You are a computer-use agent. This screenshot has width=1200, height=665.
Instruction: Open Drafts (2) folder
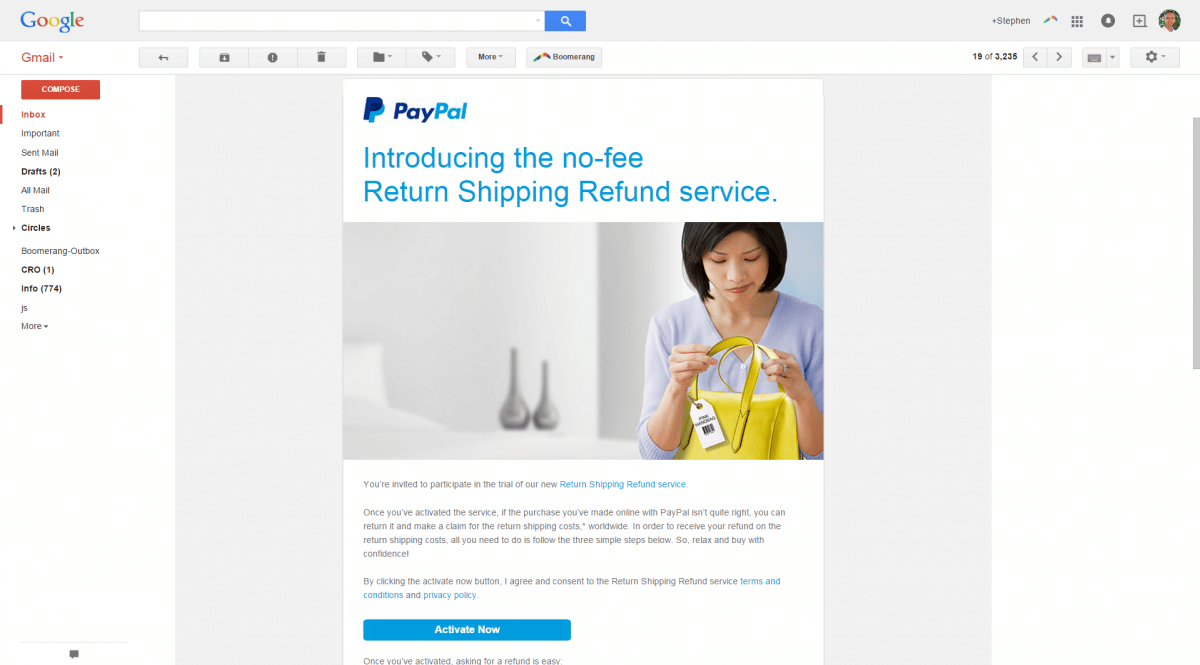[x=41, y=172]
